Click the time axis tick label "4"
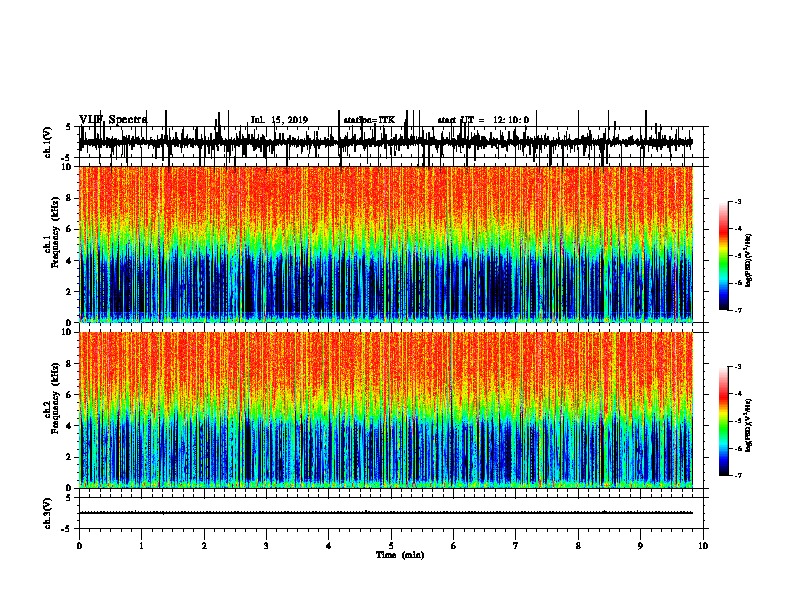Image resolution: width=792 pixels, height=612 pixels. coord(329,546)
